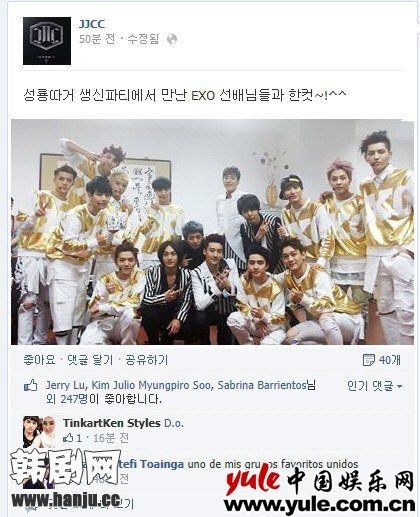420x517 pixels.
Task: Click the comment's thumbs-up like icon
Action: (x=69, y=438)
